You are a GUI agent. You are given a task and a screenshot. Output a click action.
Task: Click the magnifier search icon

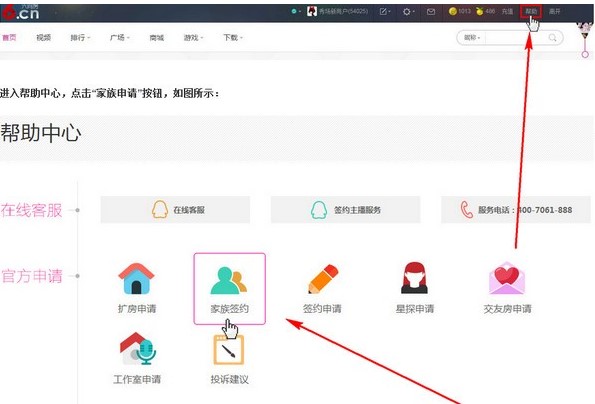[x=552, y=38]
